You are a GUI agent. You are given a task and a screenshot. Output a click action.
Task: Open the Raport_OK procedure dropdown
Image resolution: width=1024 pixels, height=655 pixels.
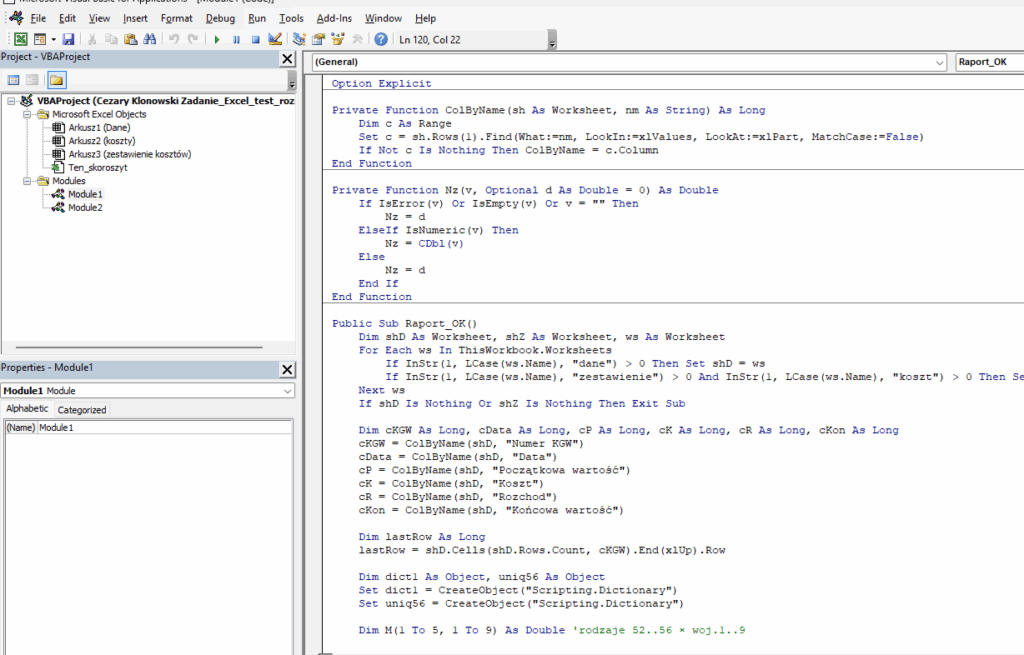point(989,62)
